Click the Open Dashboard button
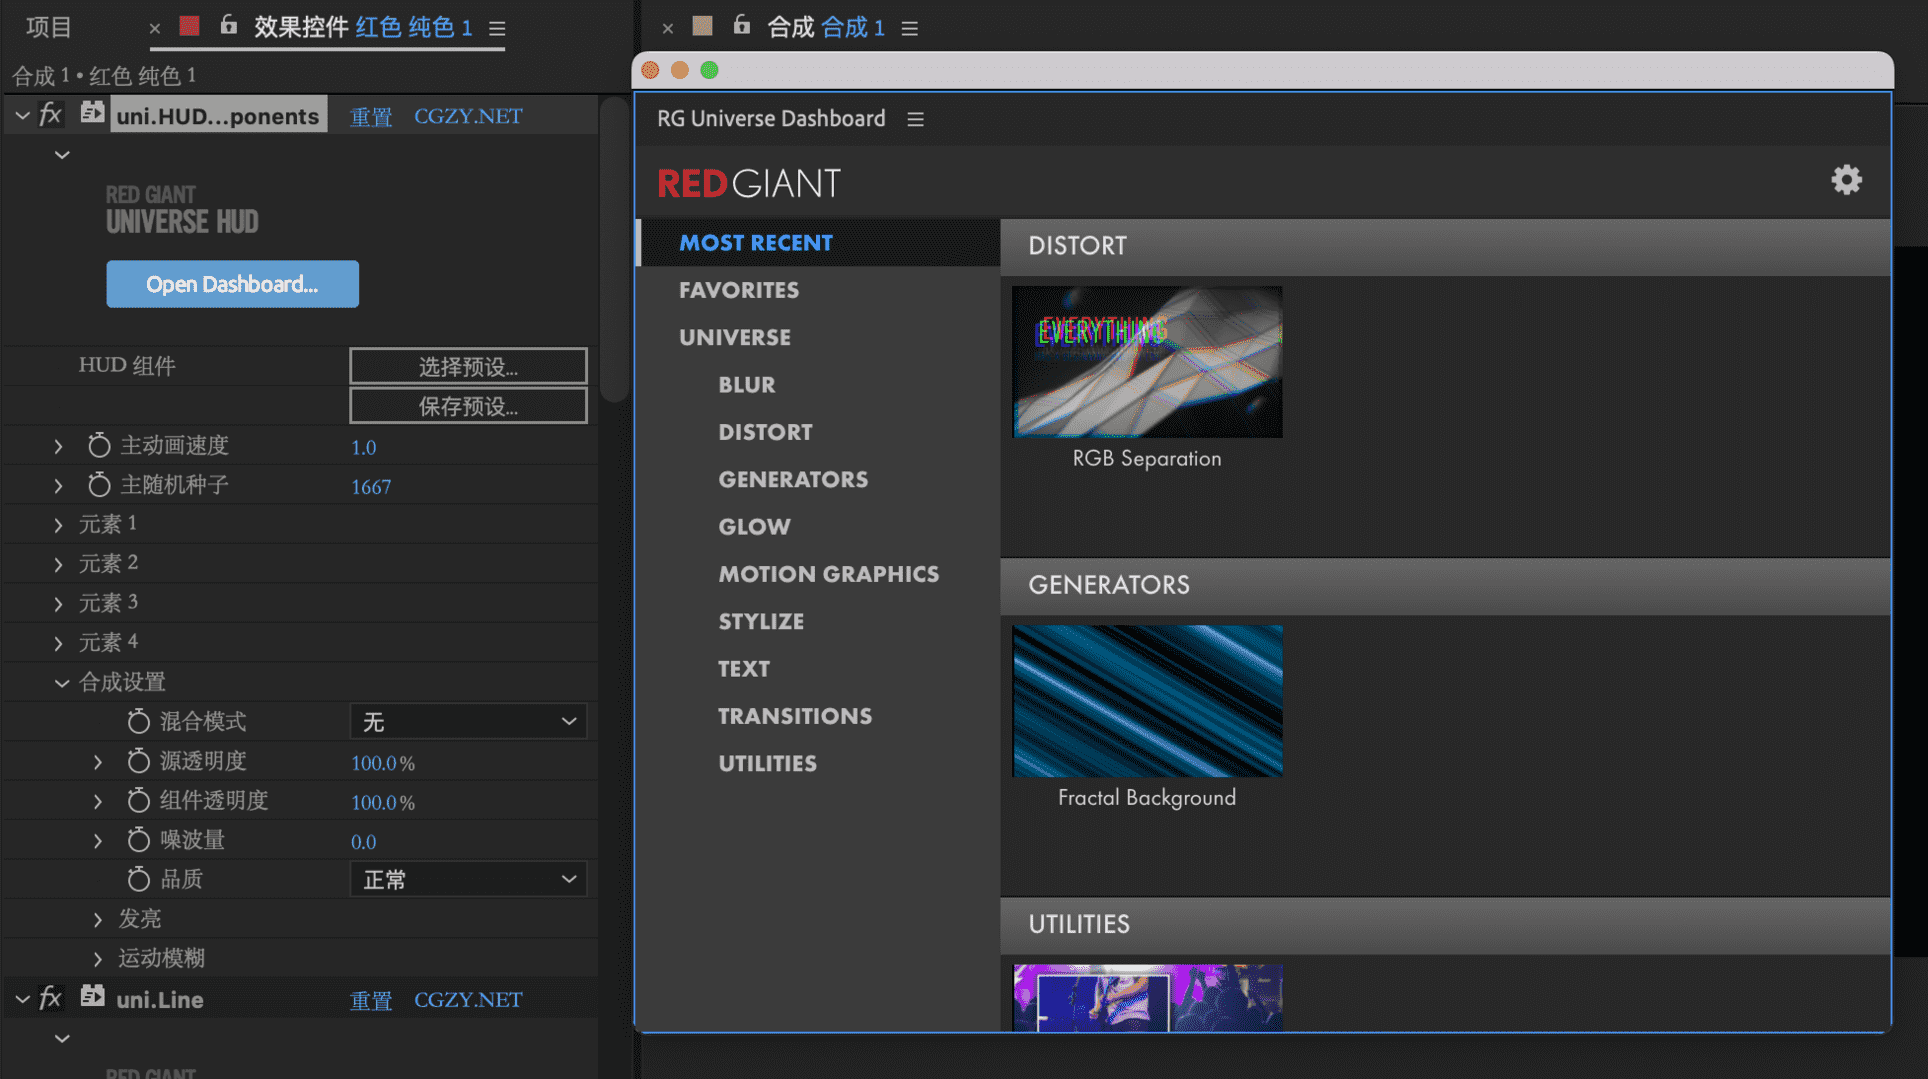 (x=232, y=284)
